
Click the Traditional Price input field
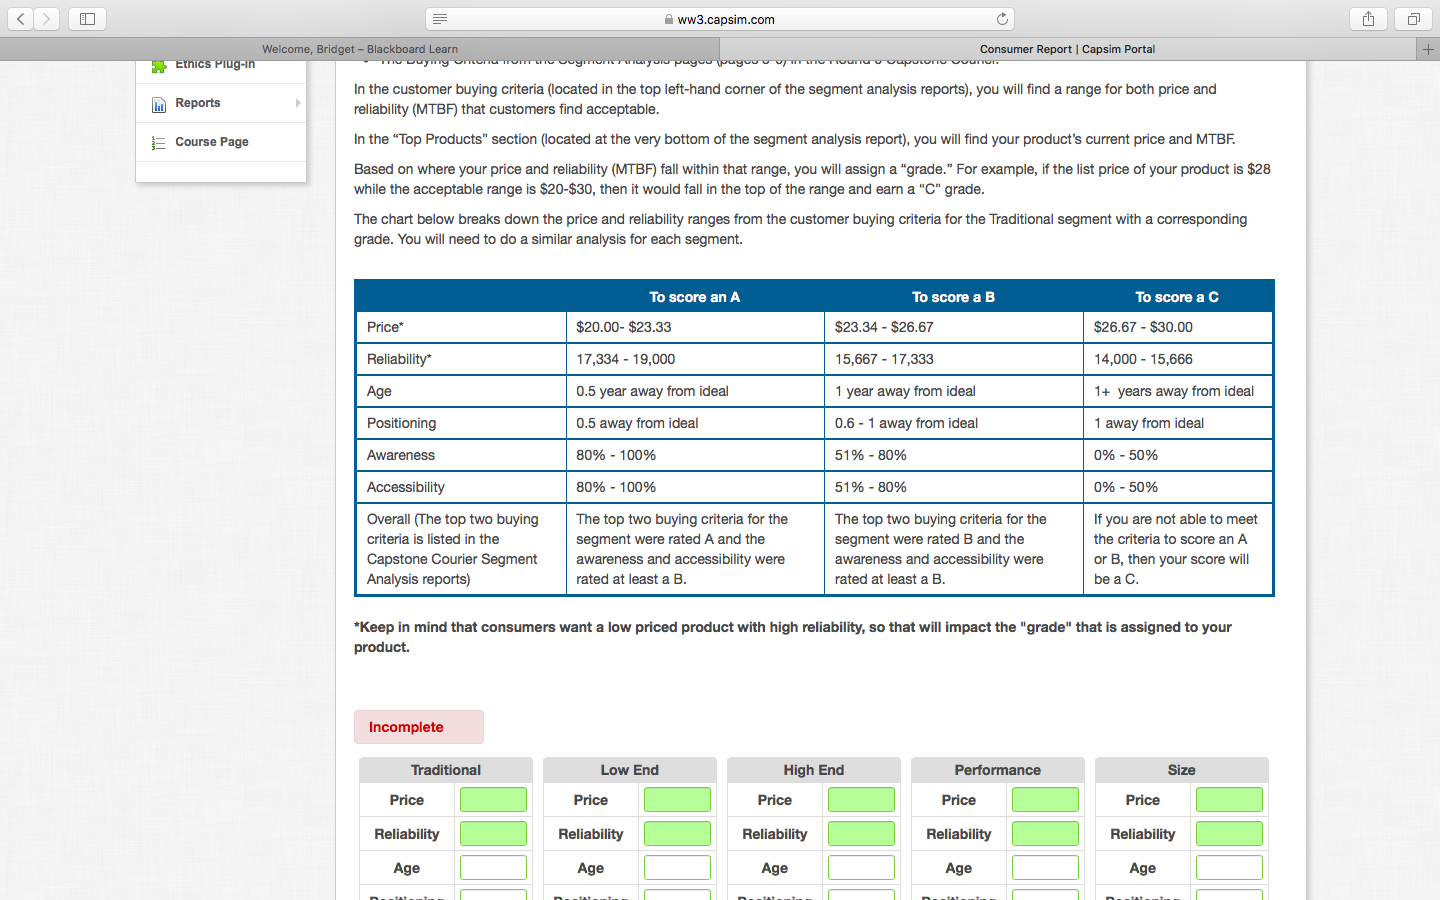pos(493,800)
